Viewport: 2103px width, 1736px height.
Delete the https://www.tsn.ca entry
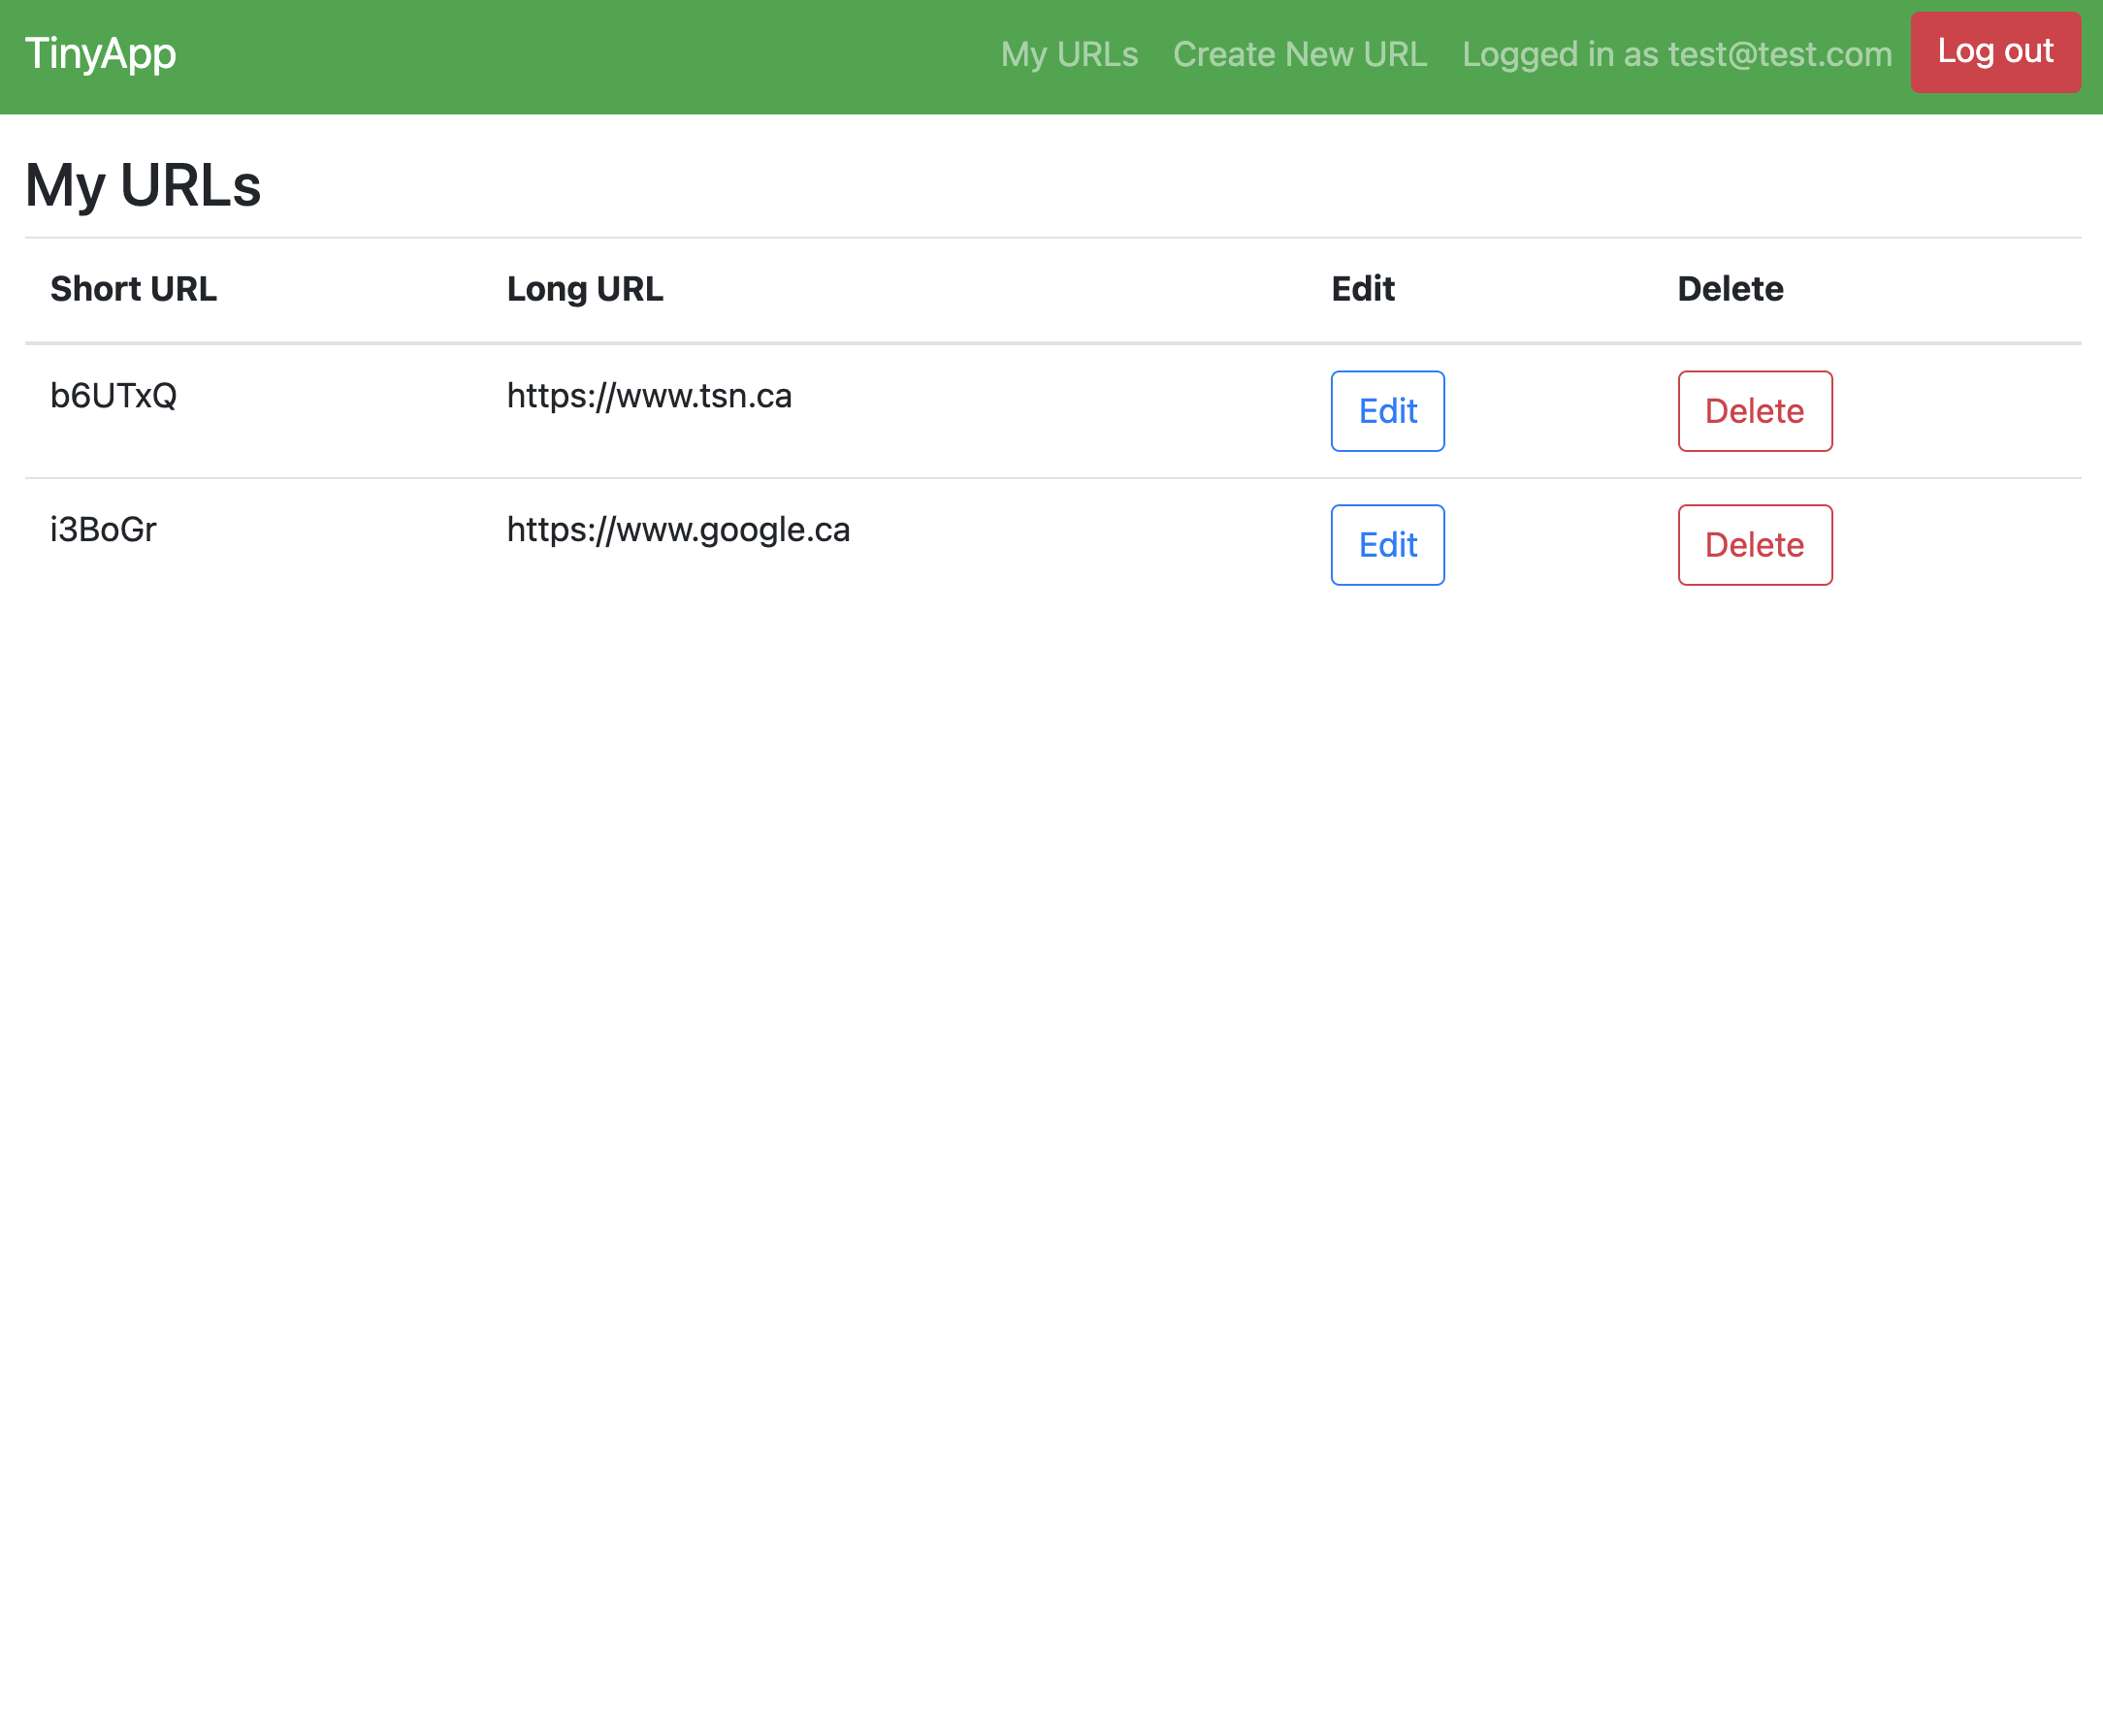coord(1754,410)
